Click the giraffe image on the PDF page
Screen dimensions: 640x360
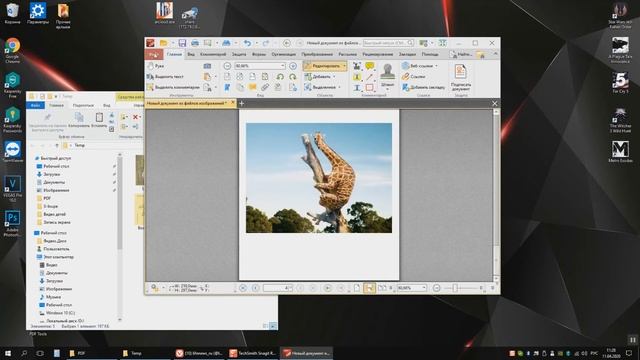tap(319, 178)
